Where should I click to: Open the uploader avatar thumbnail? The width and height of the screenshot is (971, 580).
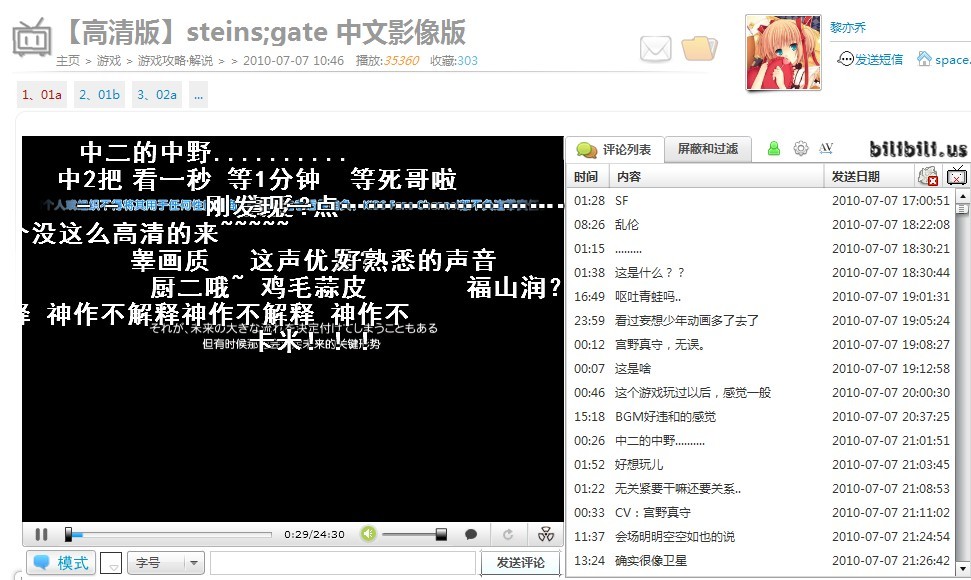click(783, 53)
